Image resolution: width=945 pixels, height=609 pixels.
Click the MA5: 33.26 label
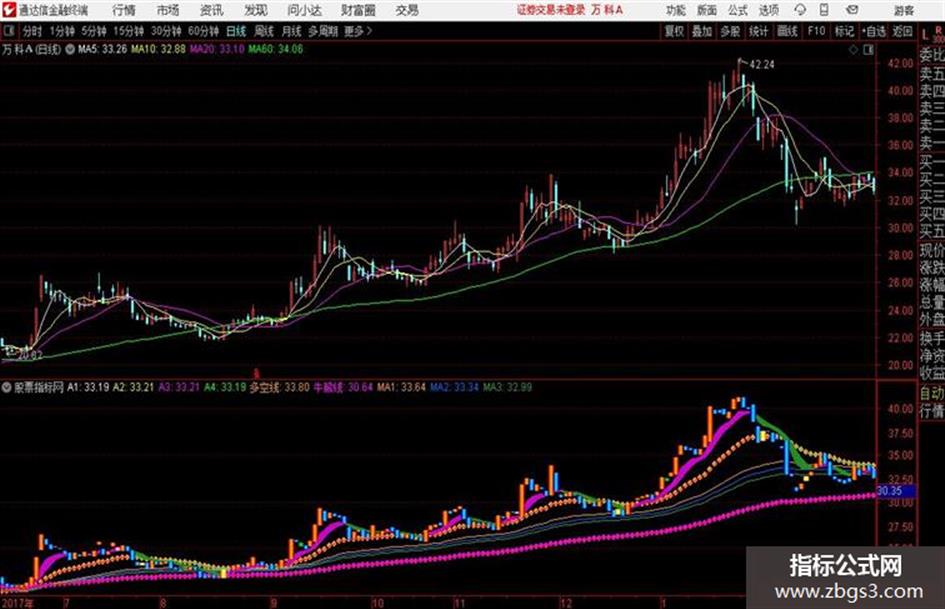(102, 49)
